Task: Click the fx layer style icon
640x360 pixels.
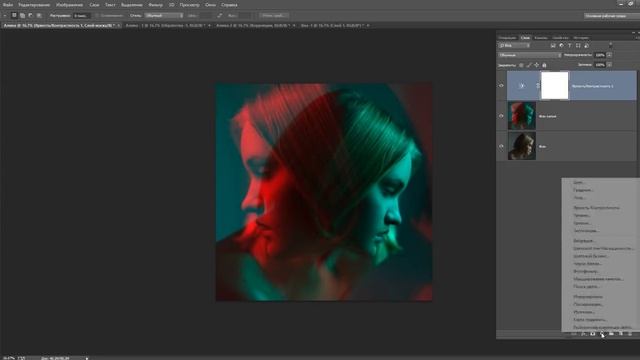Action: point(583,334)
